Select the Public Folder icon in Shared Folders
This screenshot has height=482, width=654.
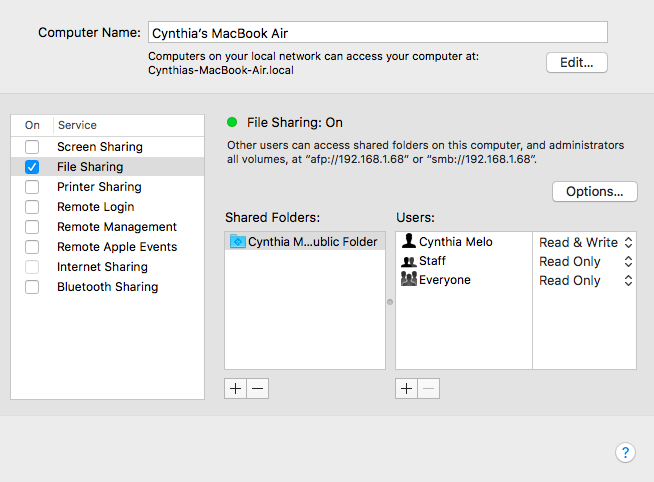point(238,242)
